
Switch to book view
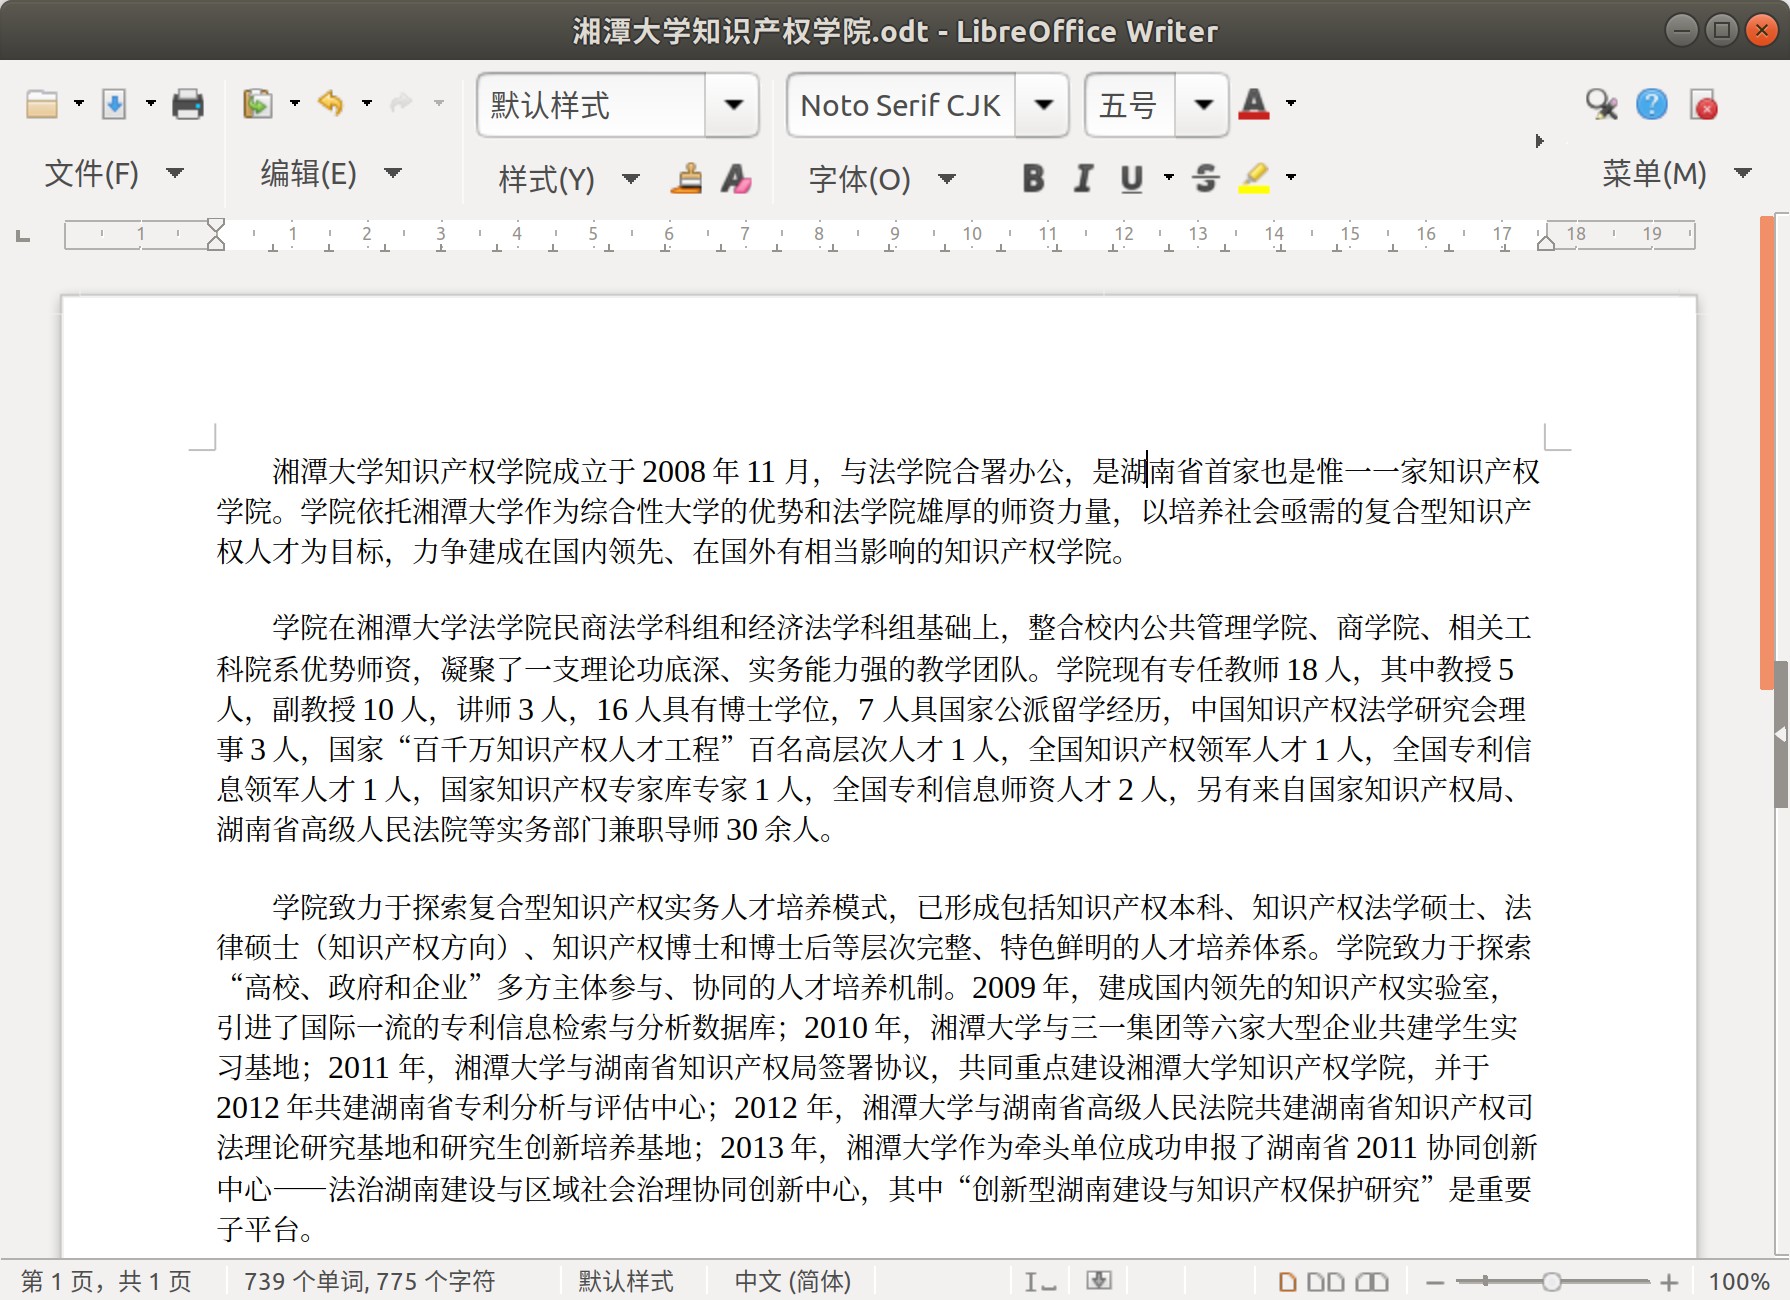coord(1372,1281)
